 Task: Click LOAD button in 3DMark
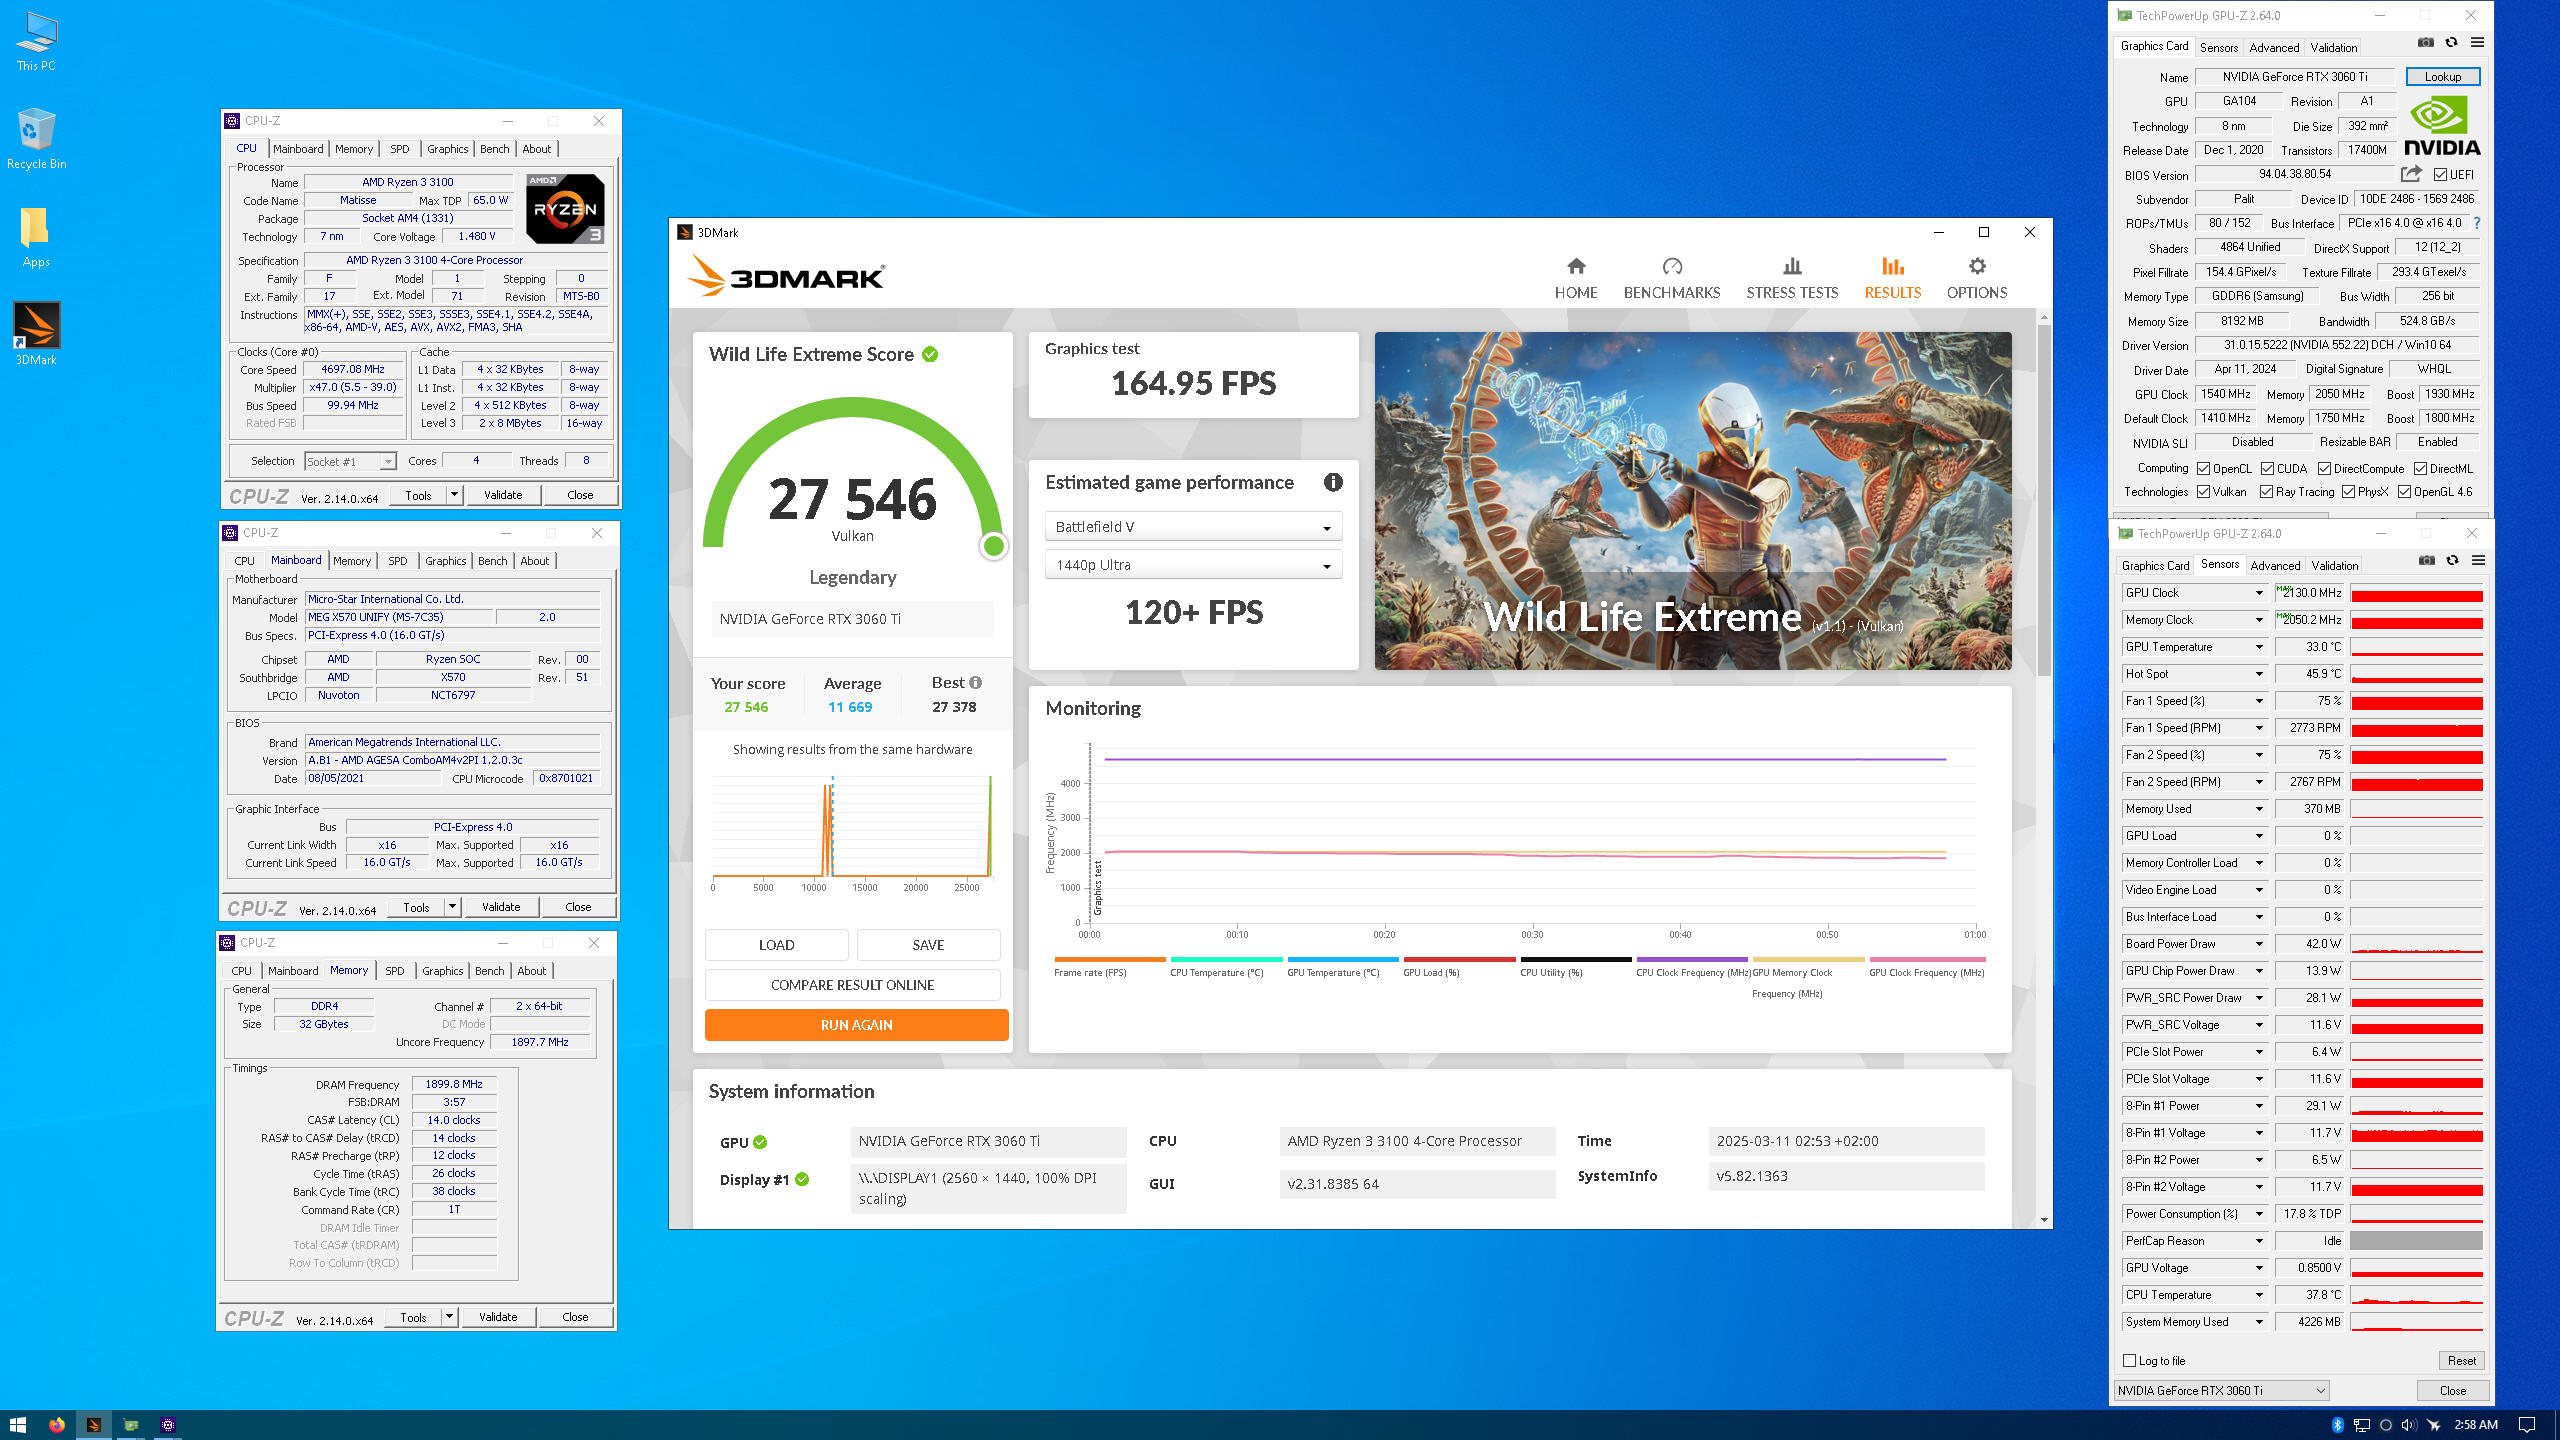tap(776, 945)
